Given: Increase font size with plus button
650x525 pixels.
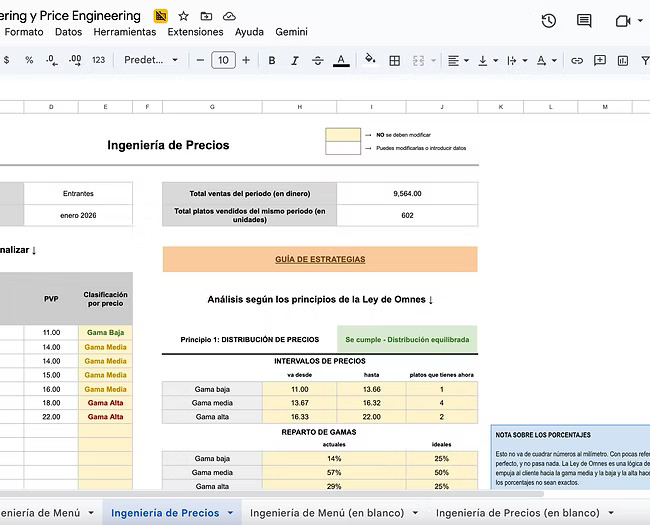Looking at the screenshot, I should click(x=246, y=60).
